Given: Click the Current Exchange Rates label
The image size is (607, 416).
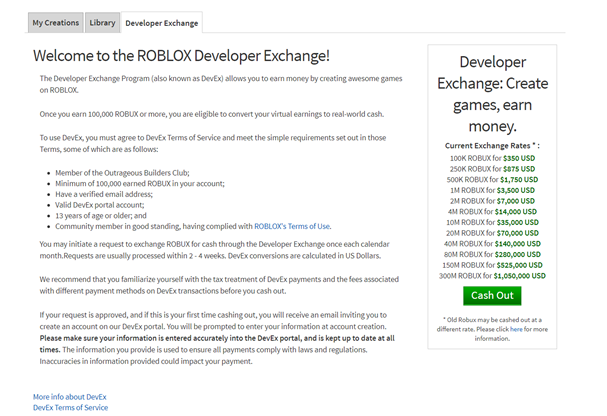Looking at the screenshot, I should click(x=491, y=146).
